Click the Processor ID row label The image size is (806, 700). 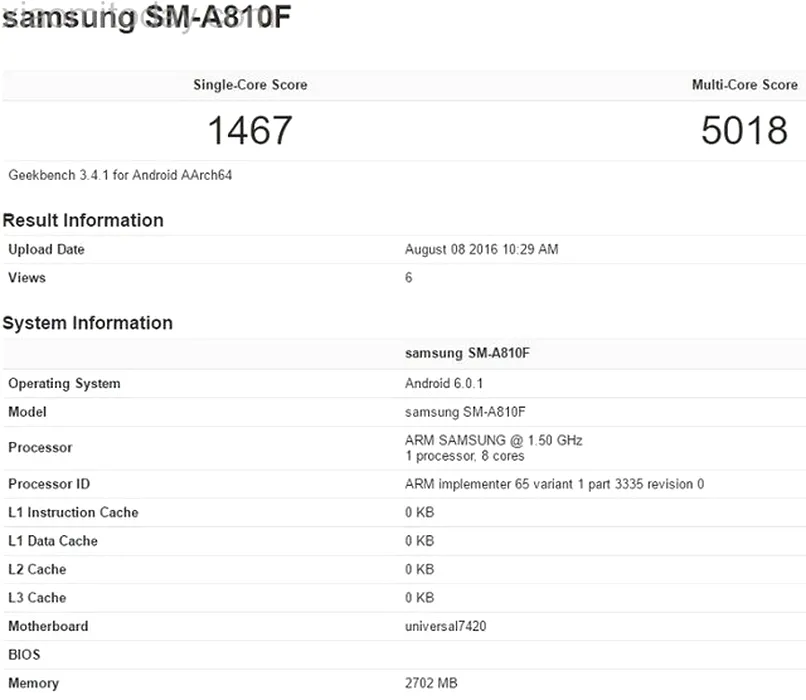(49, 484)
